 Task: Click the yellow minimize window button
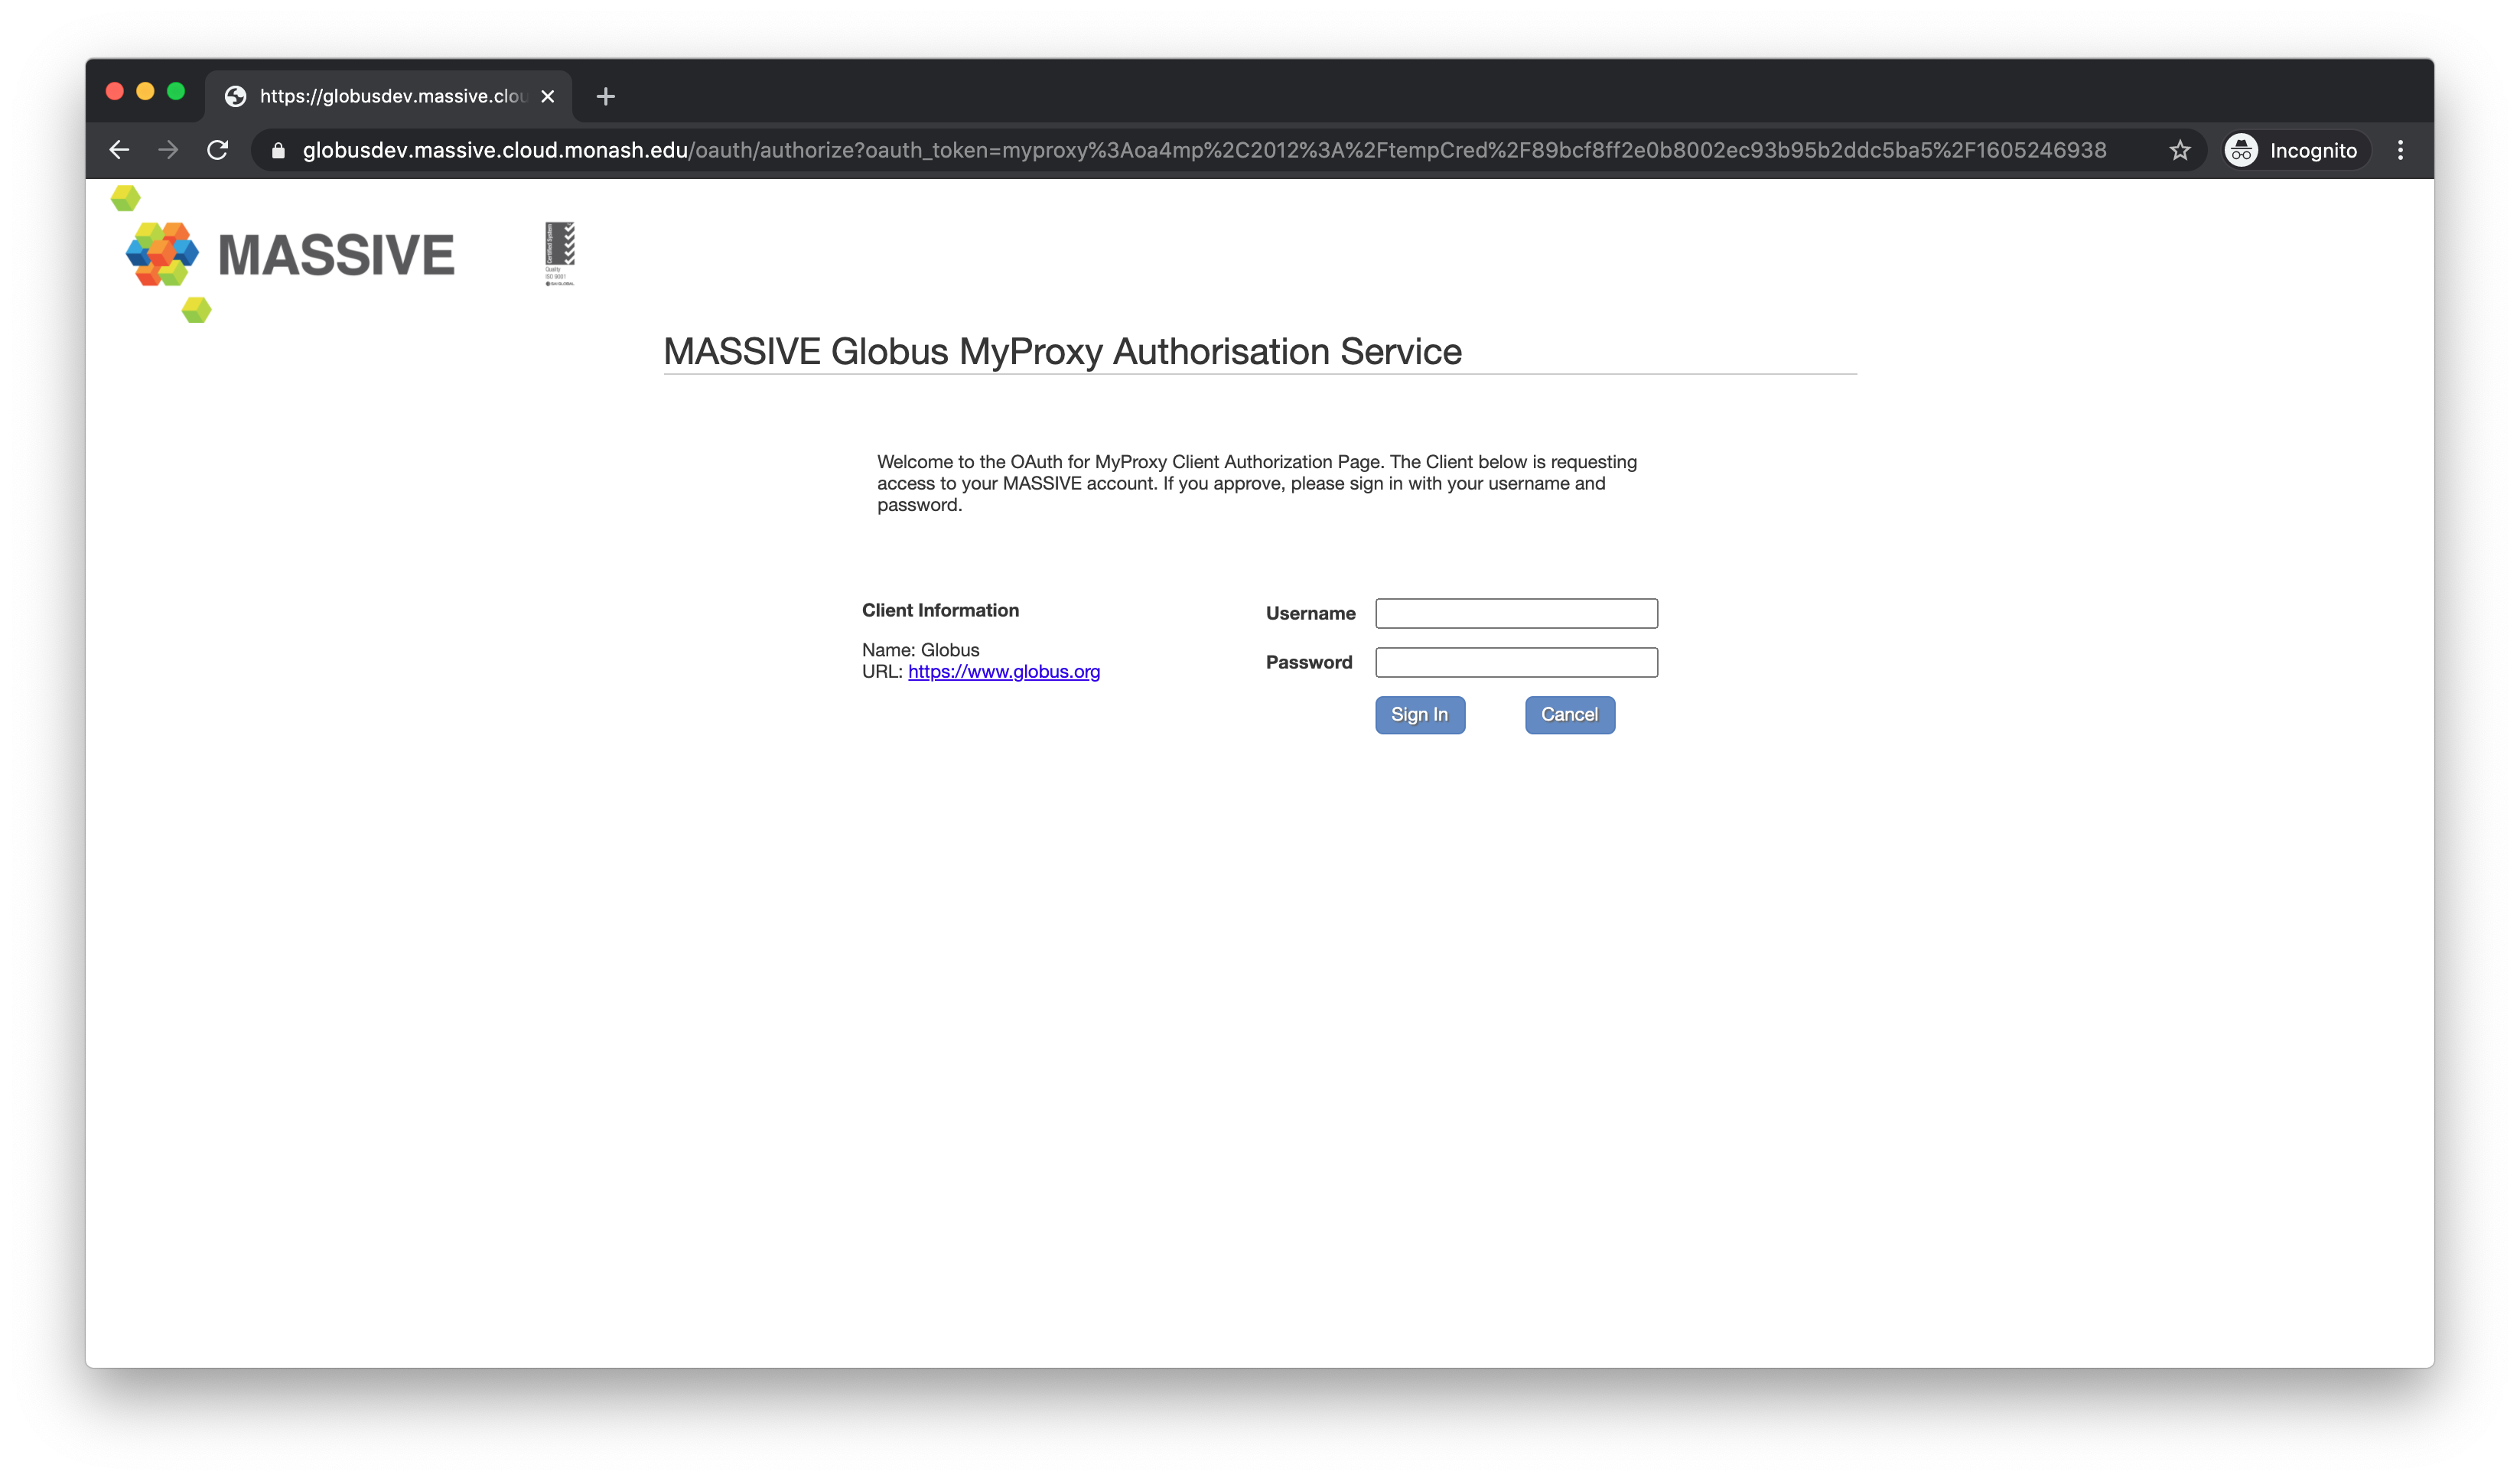145,91
